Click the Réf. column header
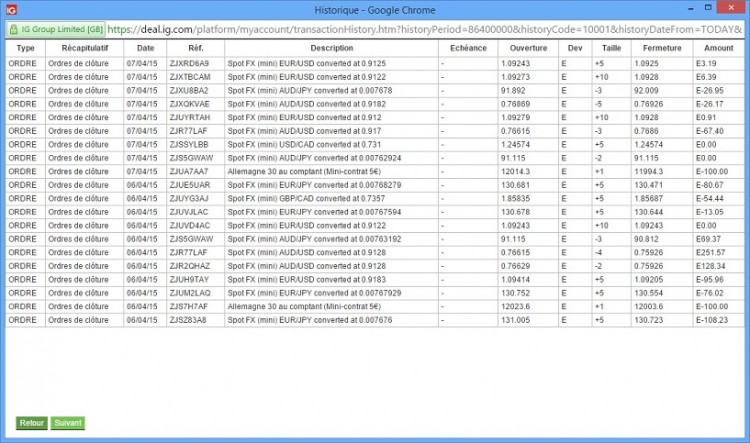Image resolution: width=750 pixels, height=443 pixels. point(196,48)
